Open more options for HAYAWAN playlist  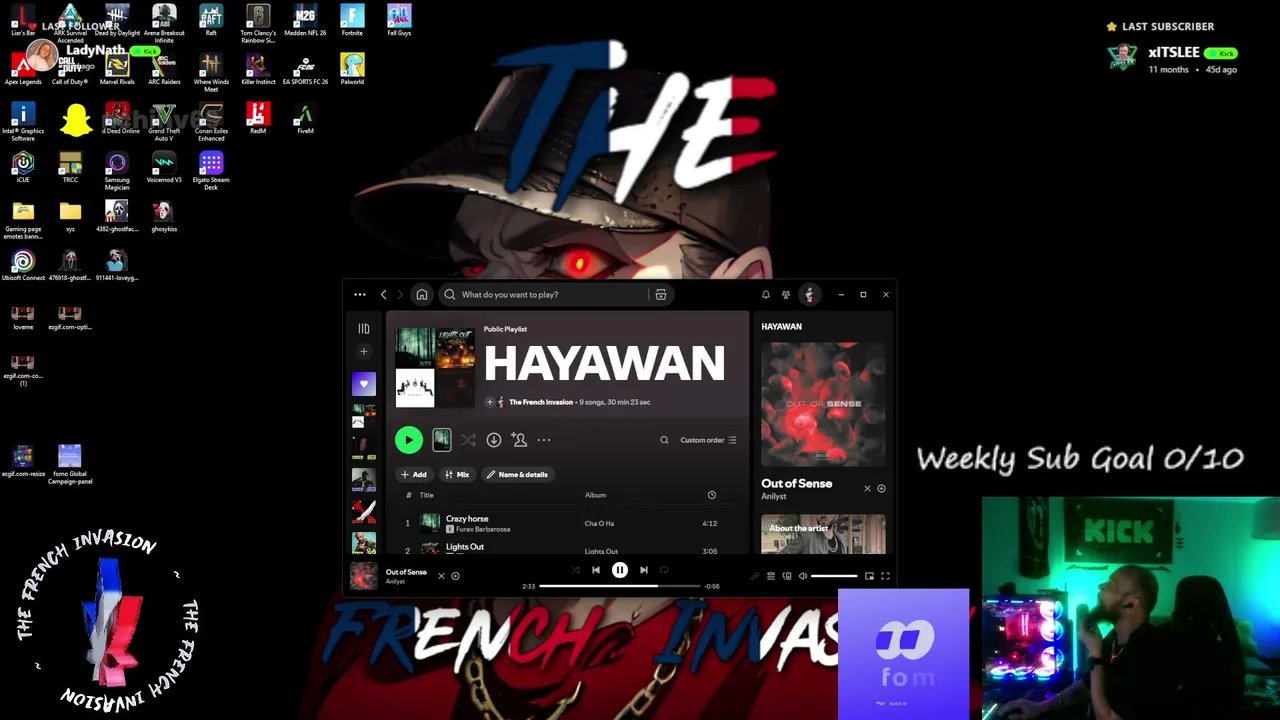pos(544,440)
